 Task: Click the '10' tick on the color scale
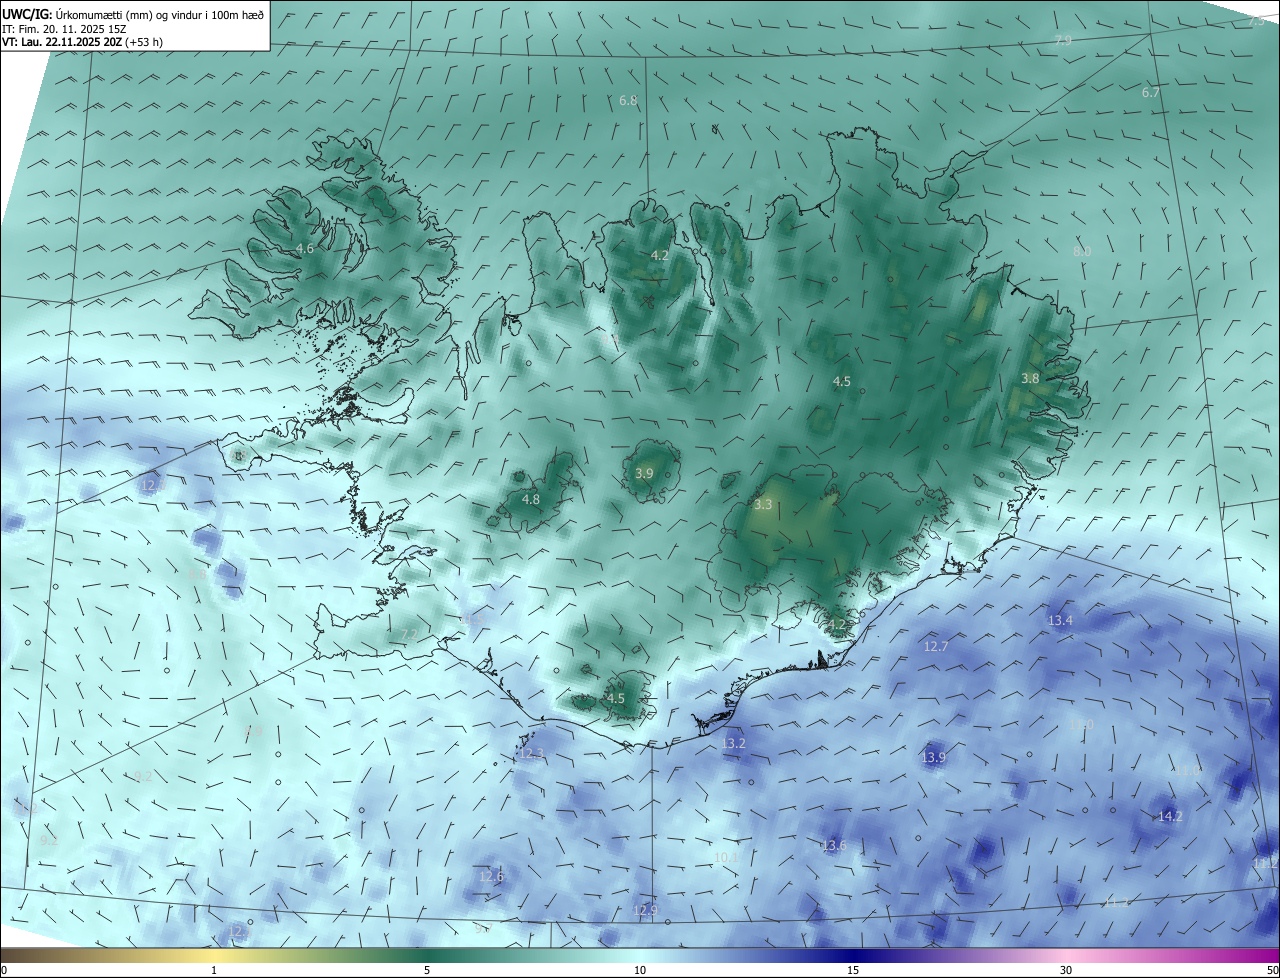[640, 970]
